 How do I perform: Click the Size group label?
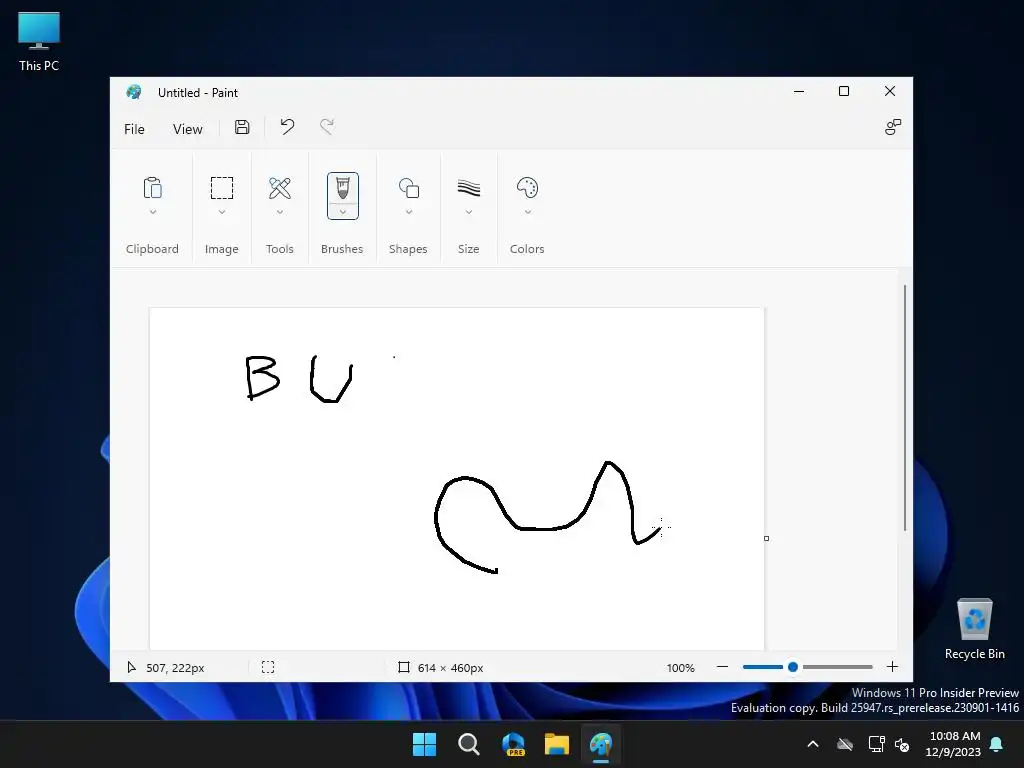[468, 249]
